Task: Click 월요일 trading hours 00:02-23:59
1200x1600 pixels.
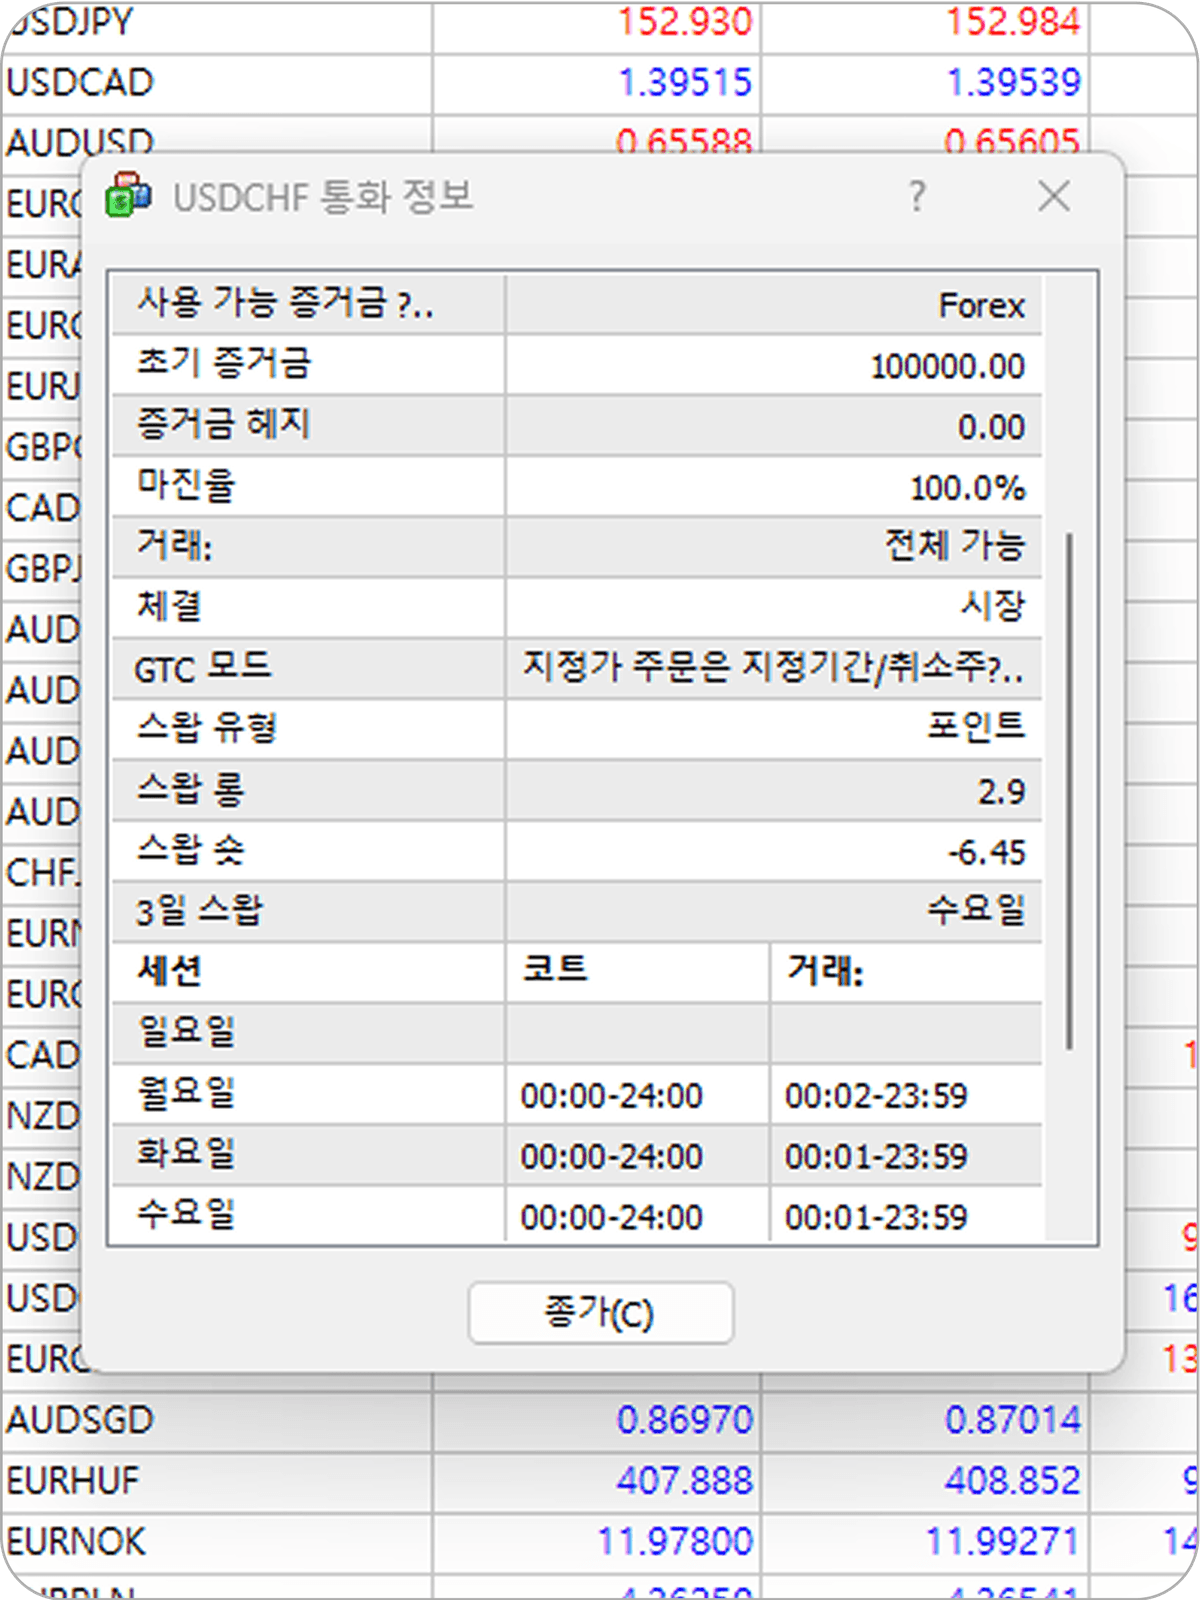Action: [x=876, y=1096]
